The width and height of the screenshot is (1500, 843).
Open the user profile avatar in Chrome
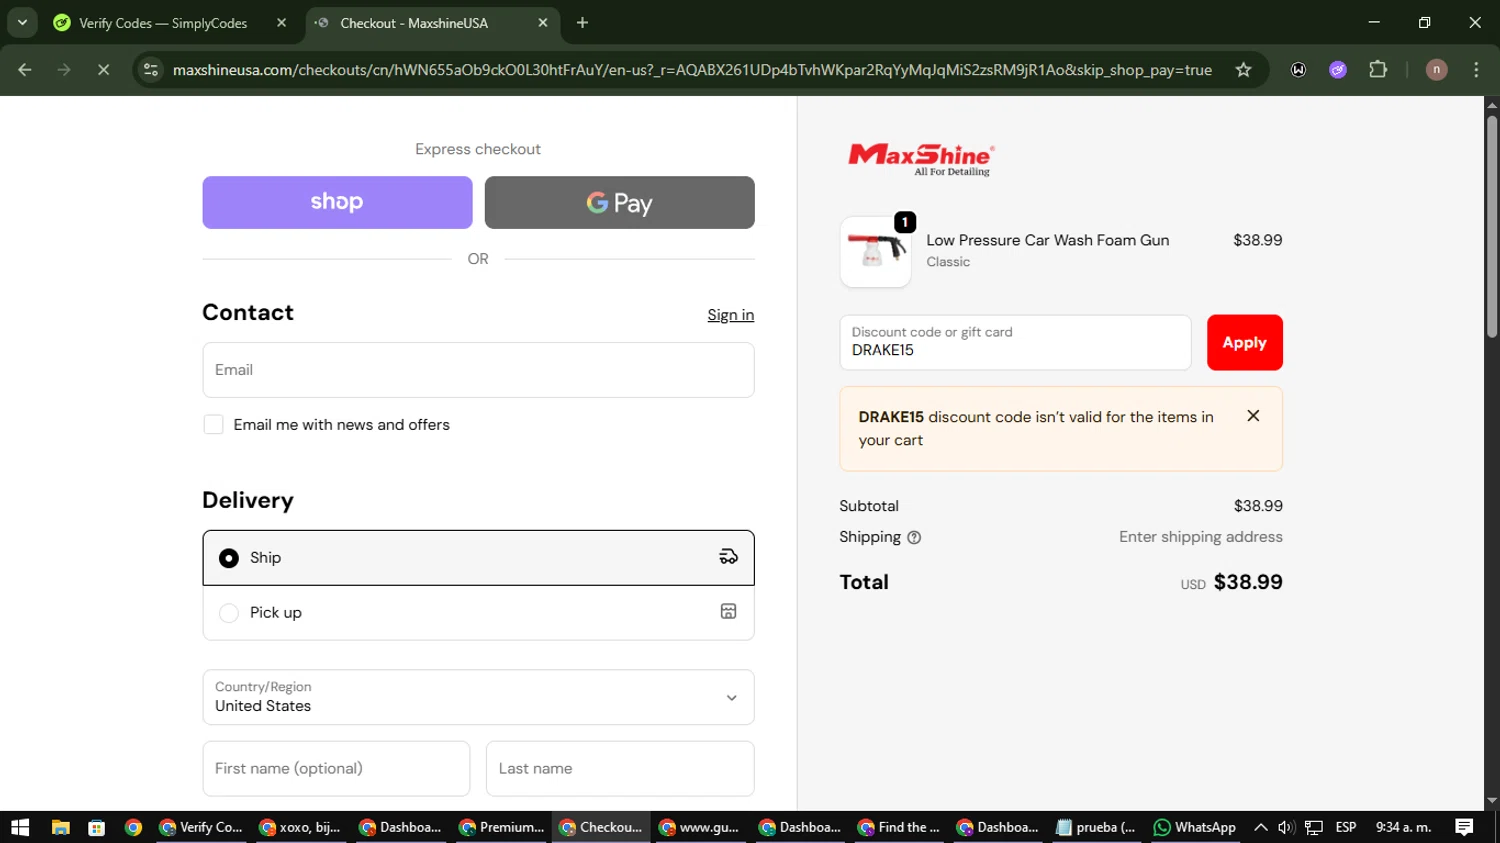tap(1436, 70)
